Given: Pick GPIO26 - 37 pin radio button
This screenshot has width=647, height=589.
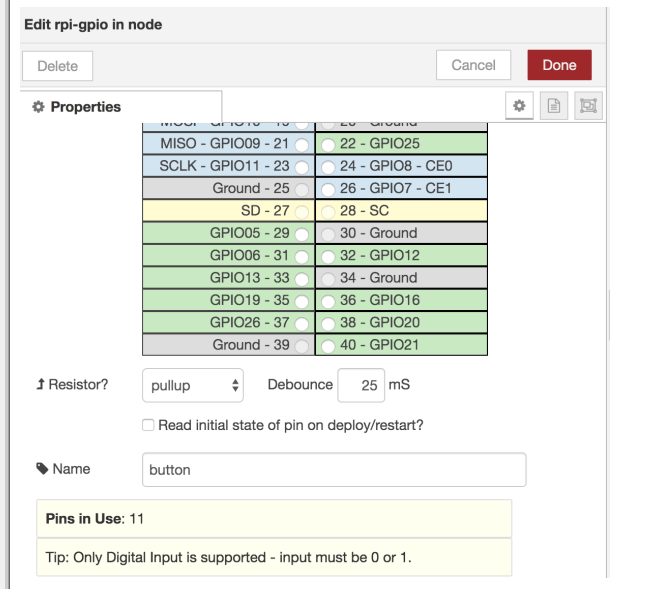Looking at the screenshot, I should point(301,323).
